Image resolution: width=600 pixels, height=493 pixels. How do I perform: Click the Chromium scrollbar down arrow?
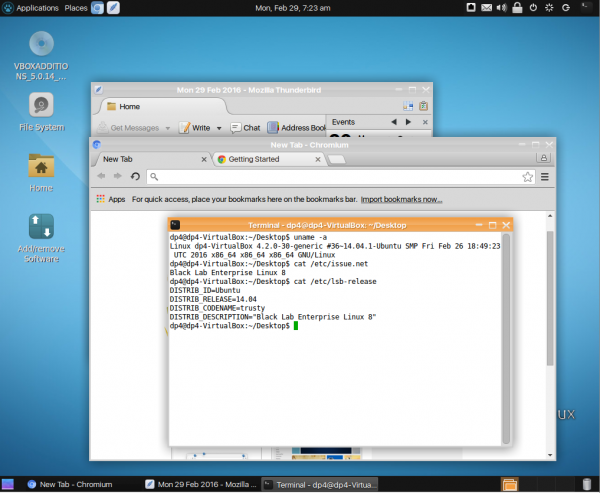550,455
